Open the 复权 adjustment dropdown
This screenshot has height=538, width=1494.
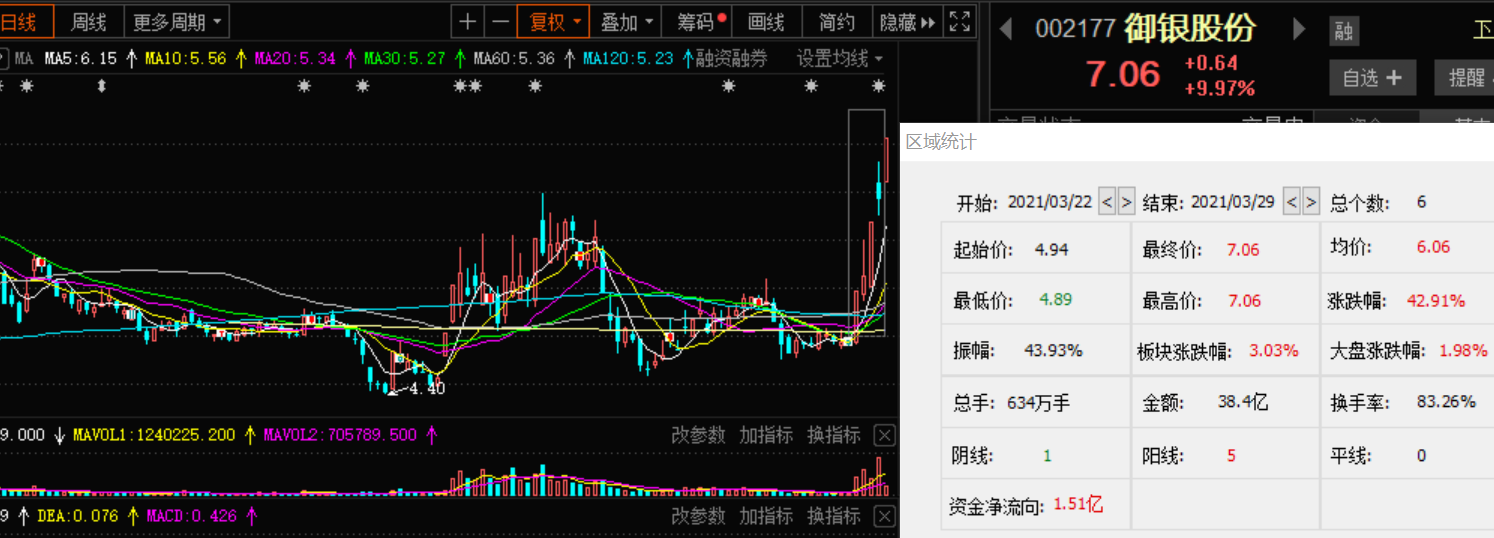click(x=554, y=21)
